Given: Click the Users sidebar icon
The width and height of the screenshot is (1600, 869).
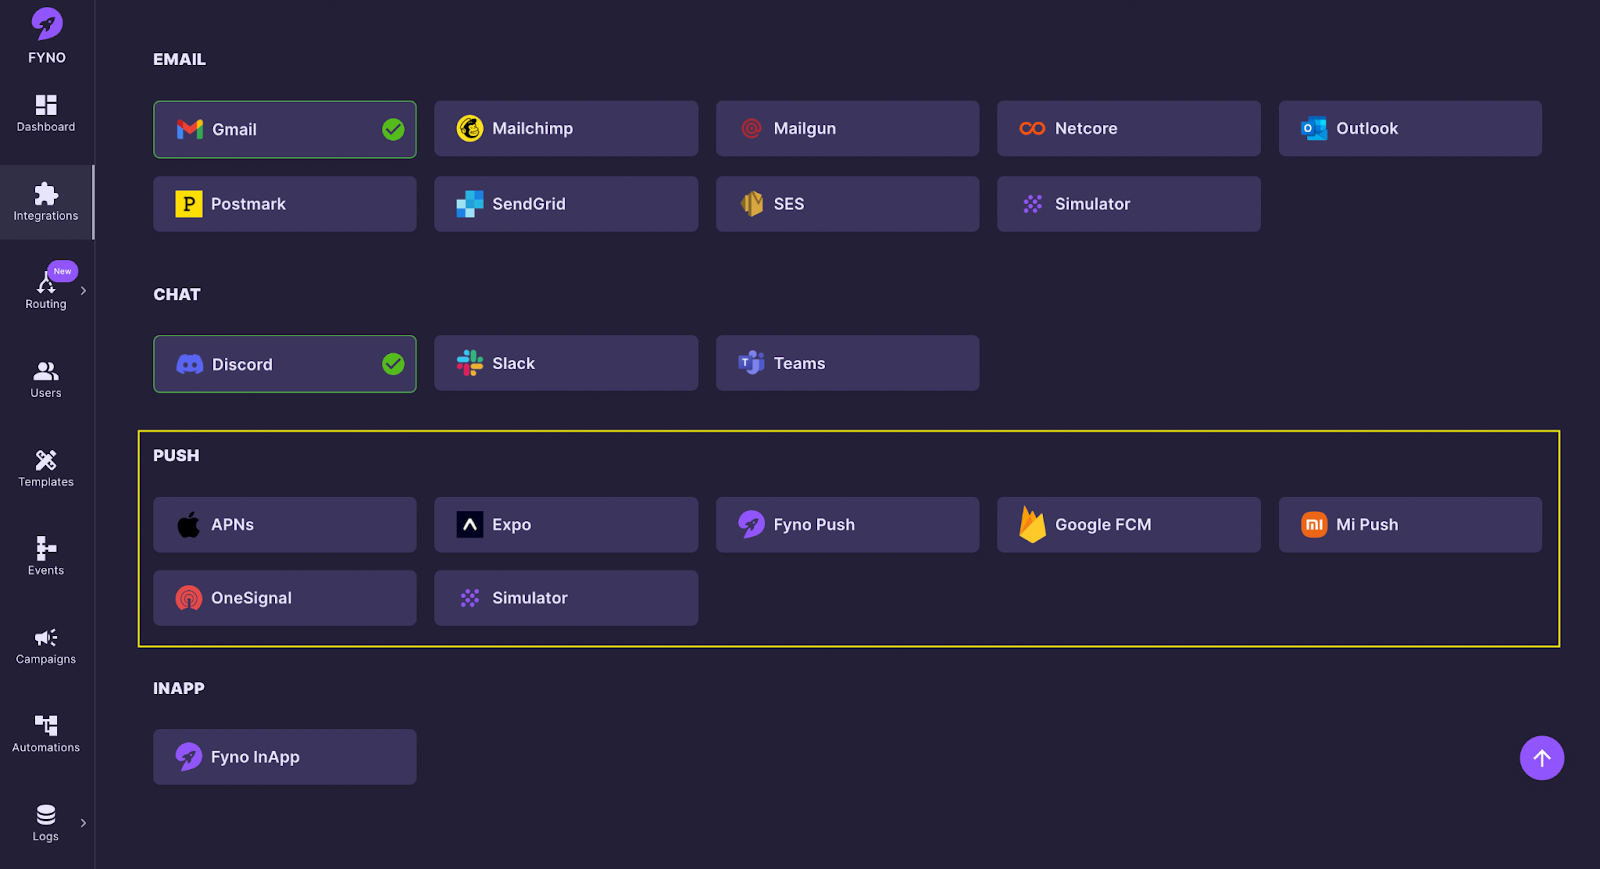Looking at the screenshot, I should (46, 379).
